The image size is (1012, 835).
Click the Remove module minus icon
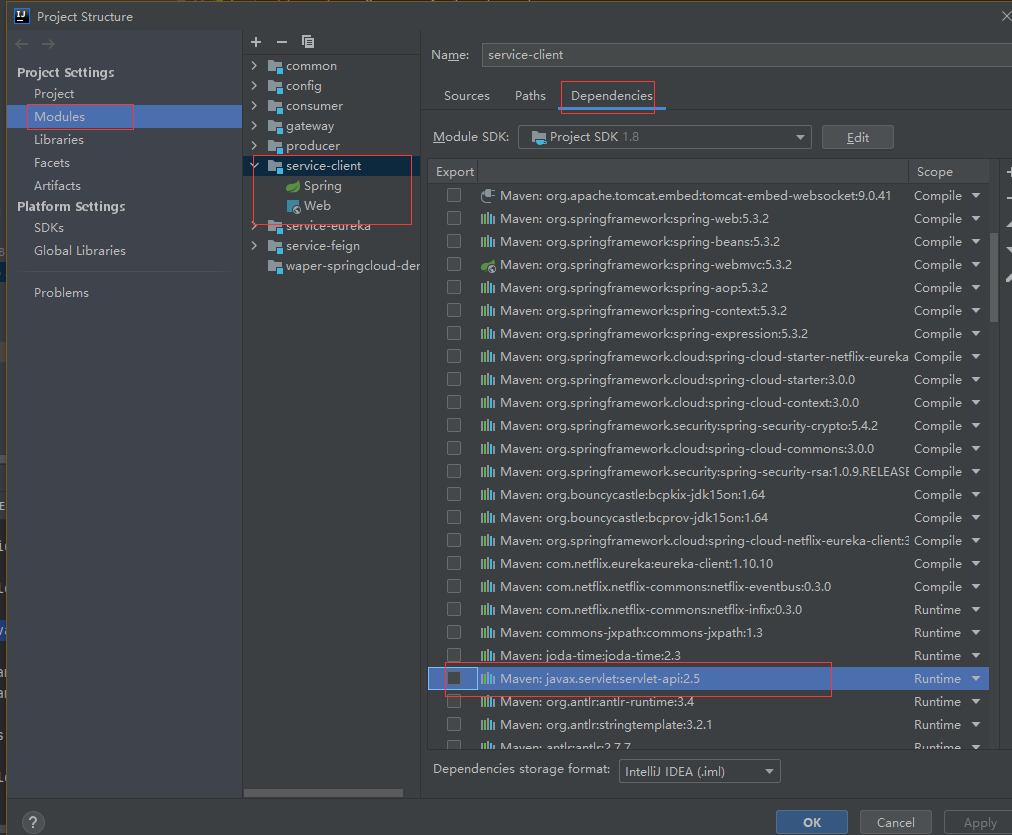[x=281, y=42]
